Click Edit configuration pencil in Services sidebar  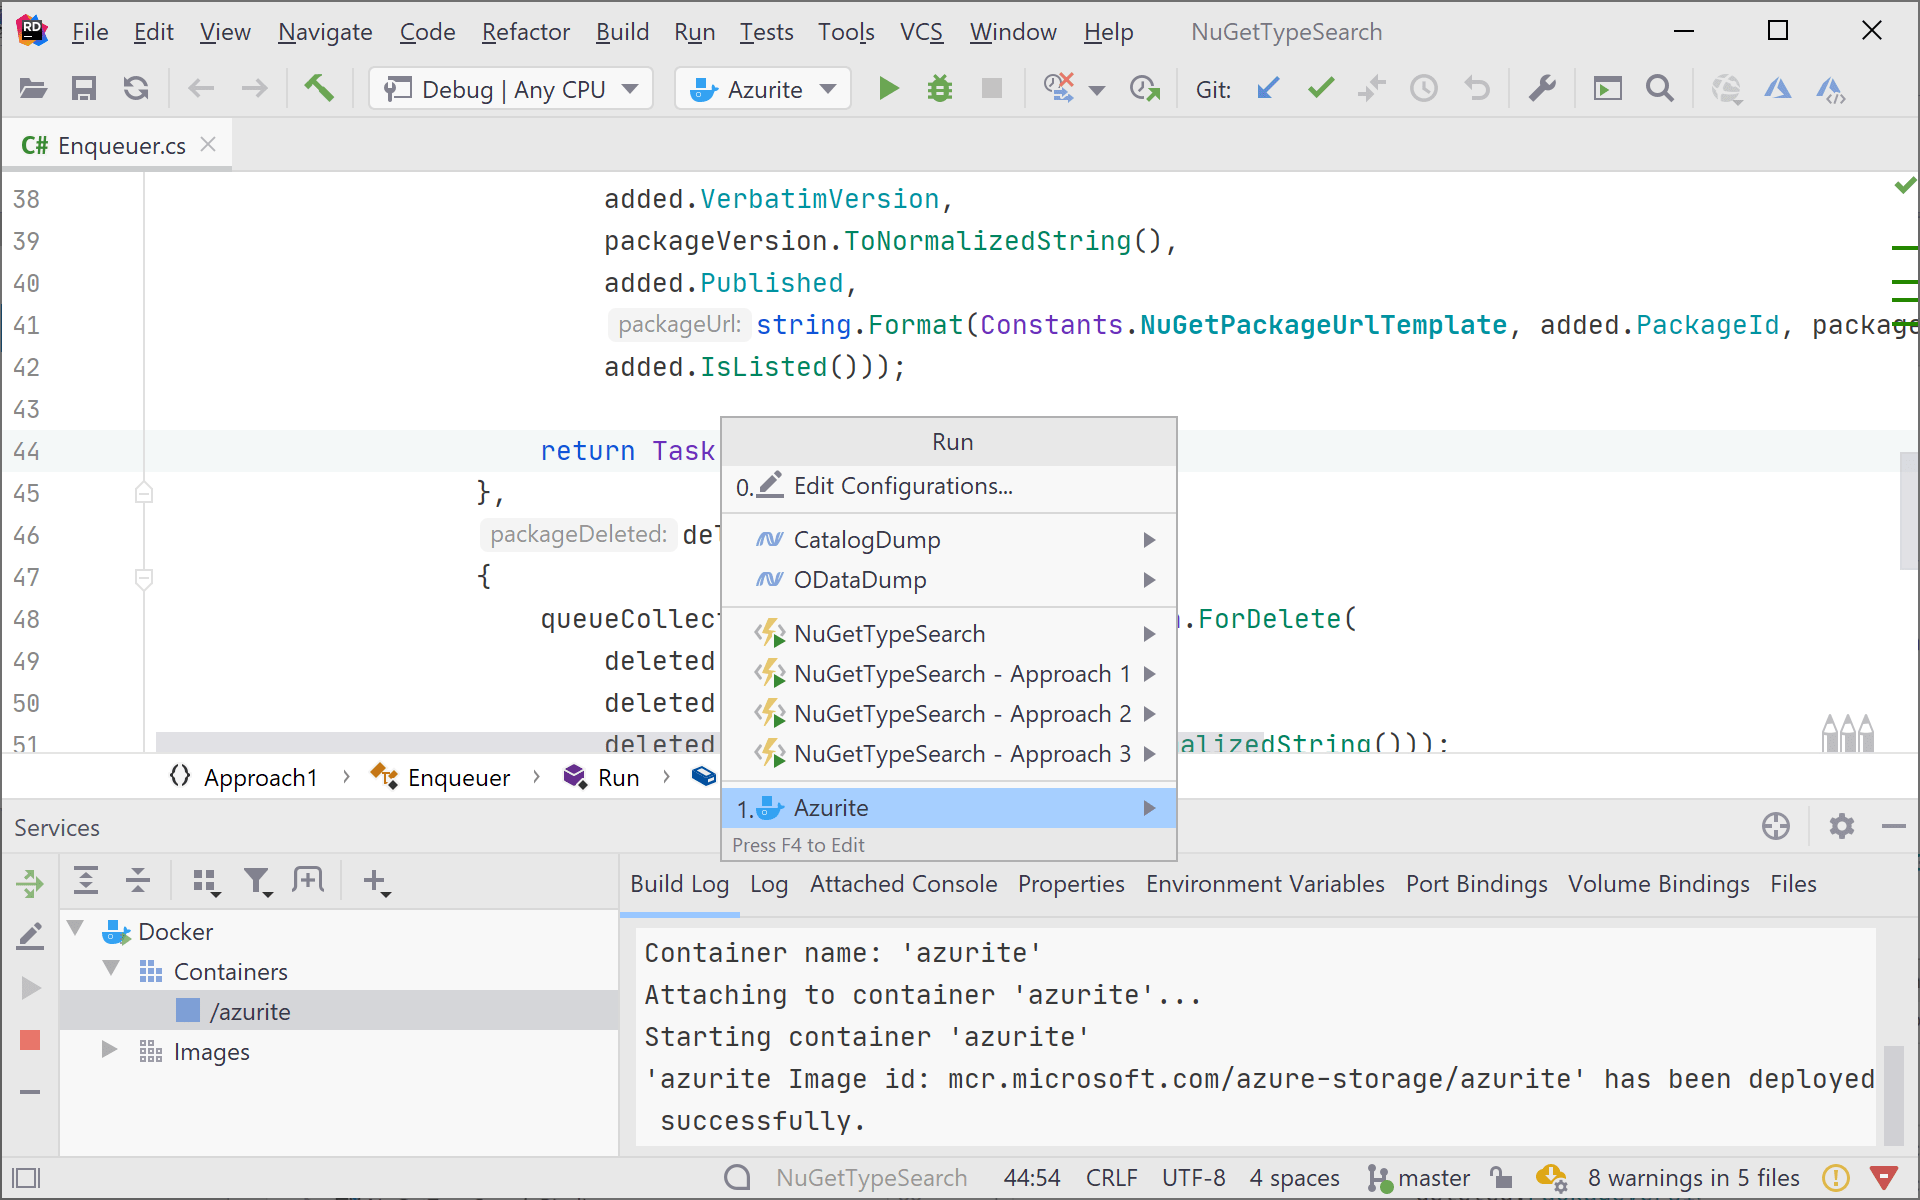coord(30,936)
